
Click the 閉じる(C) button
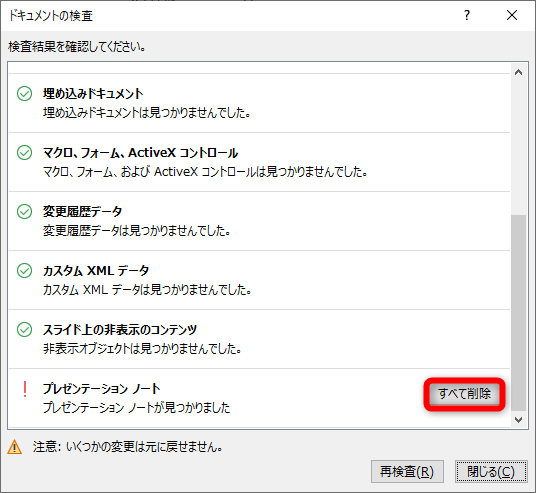(491, 472)
